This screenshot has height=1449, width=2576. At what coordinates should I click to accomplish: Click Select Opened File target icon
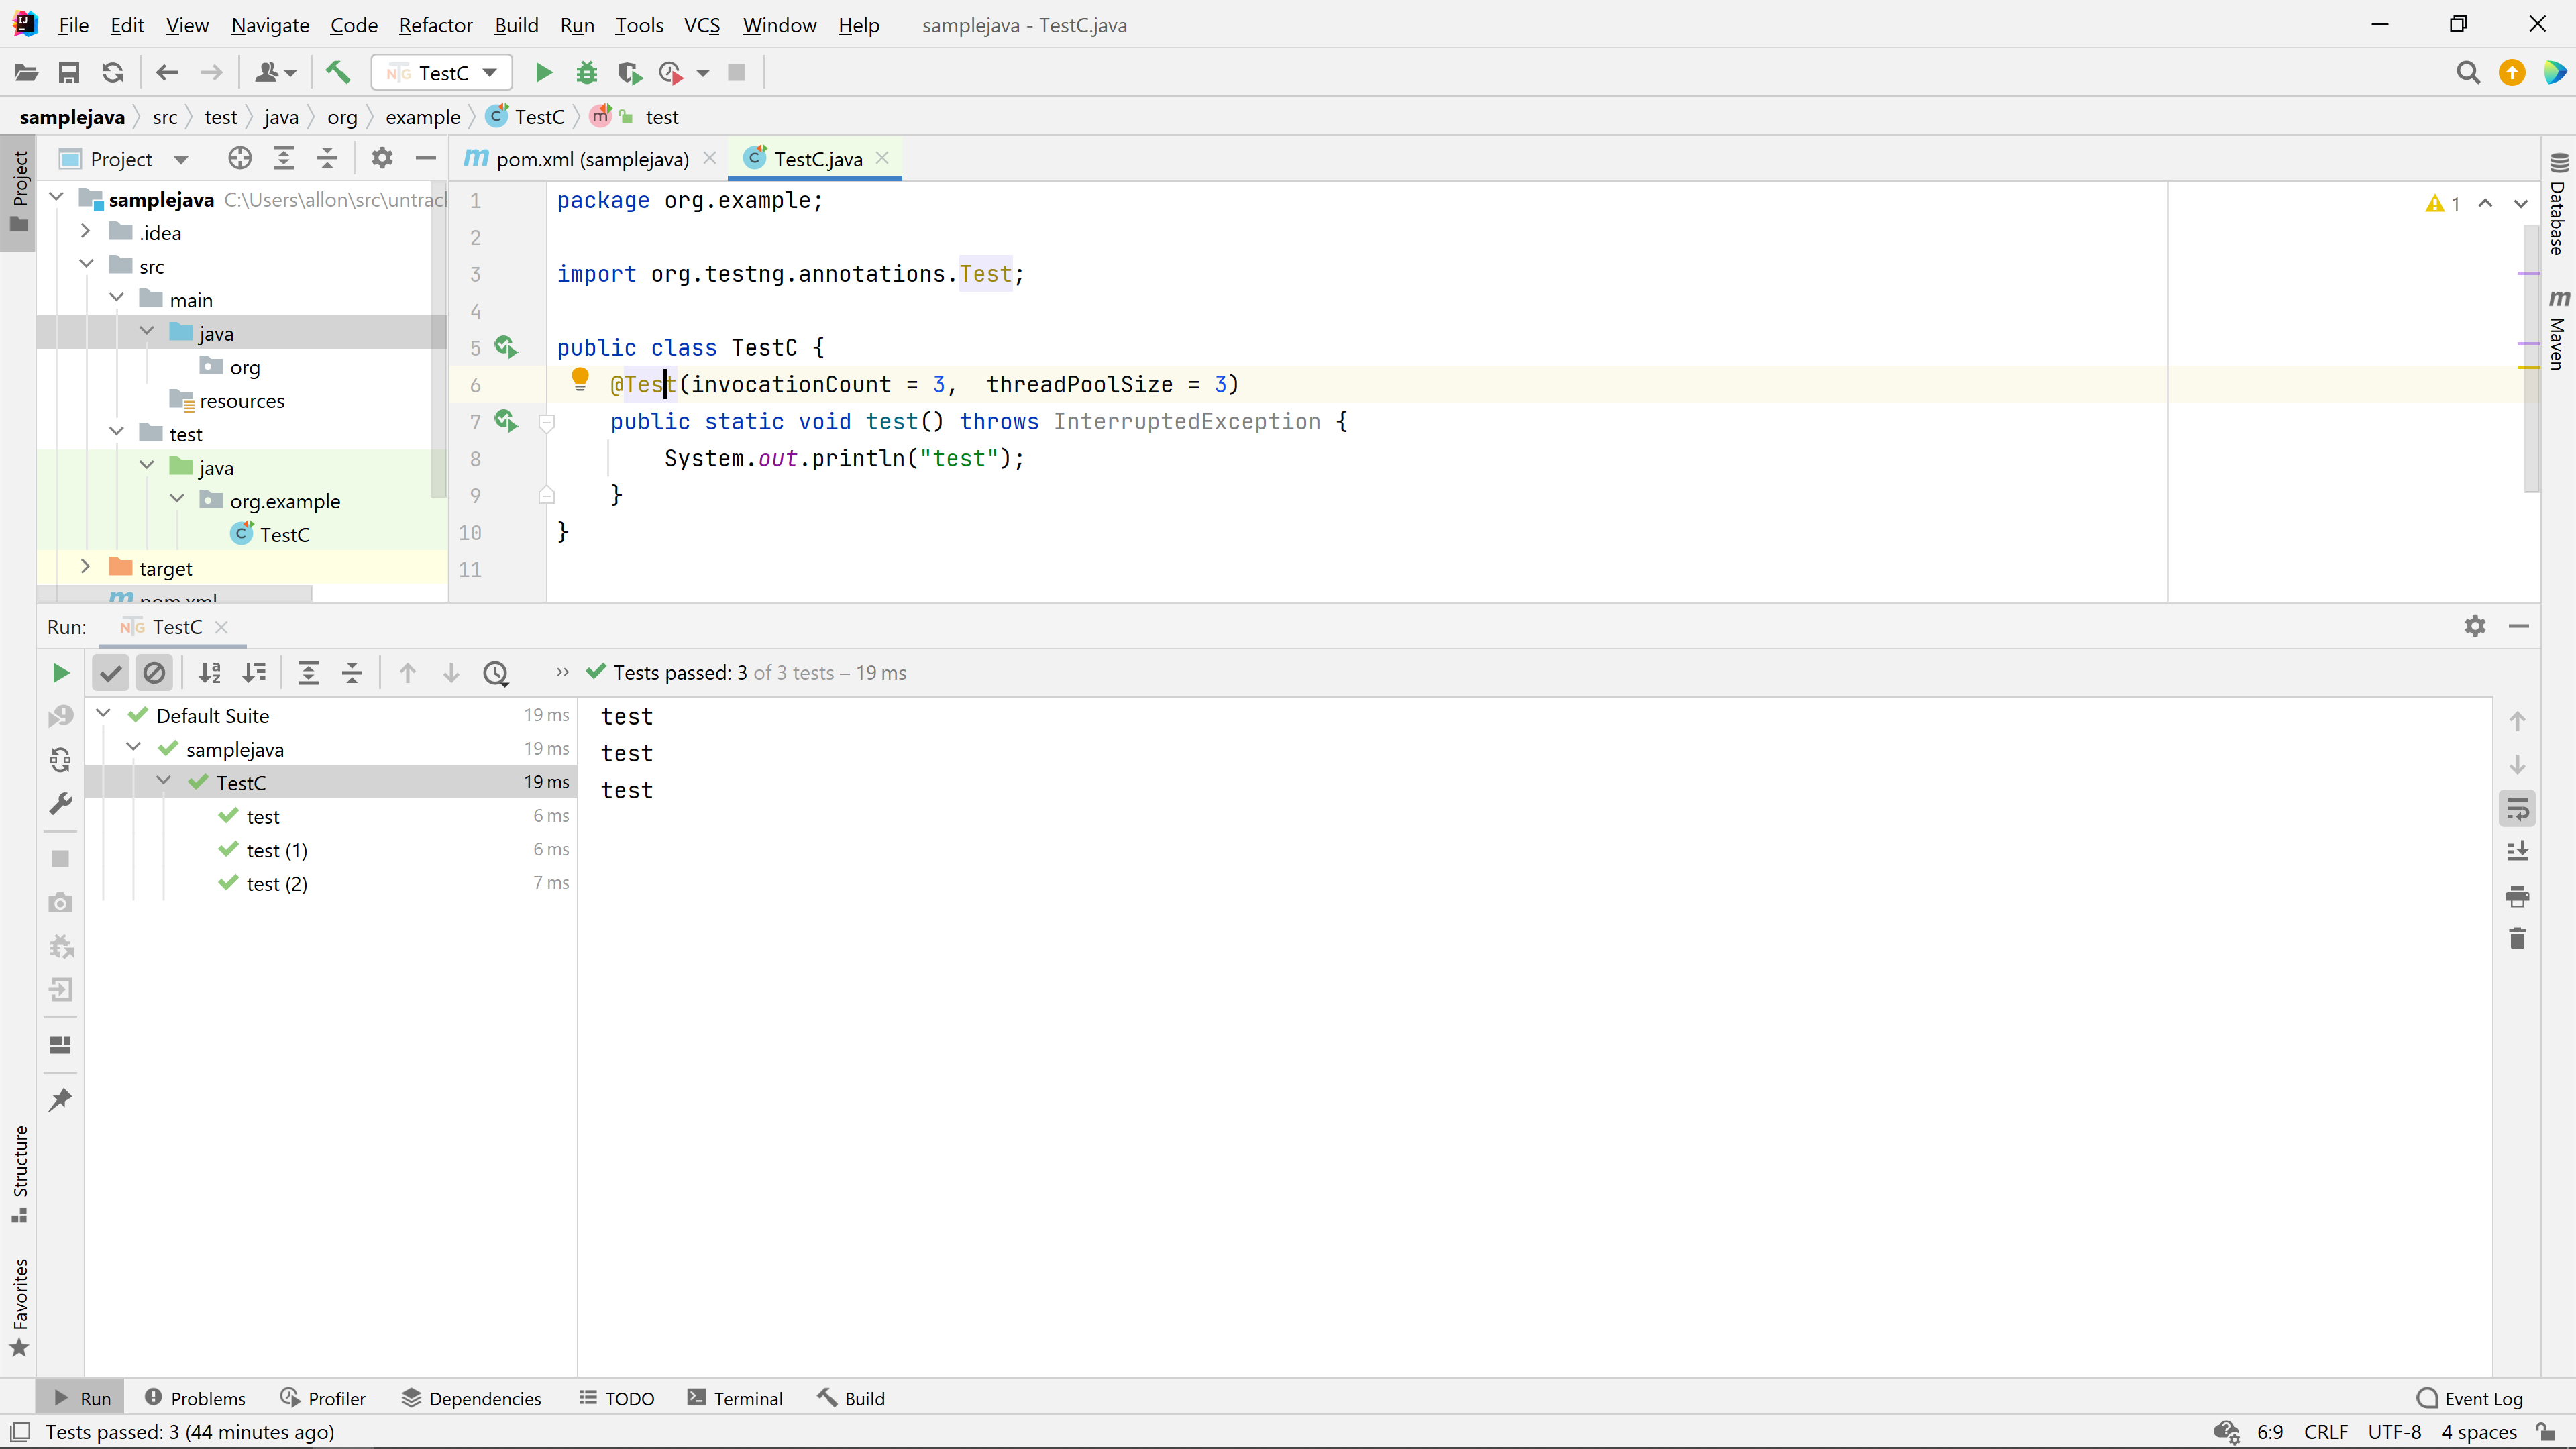(240, 158)
